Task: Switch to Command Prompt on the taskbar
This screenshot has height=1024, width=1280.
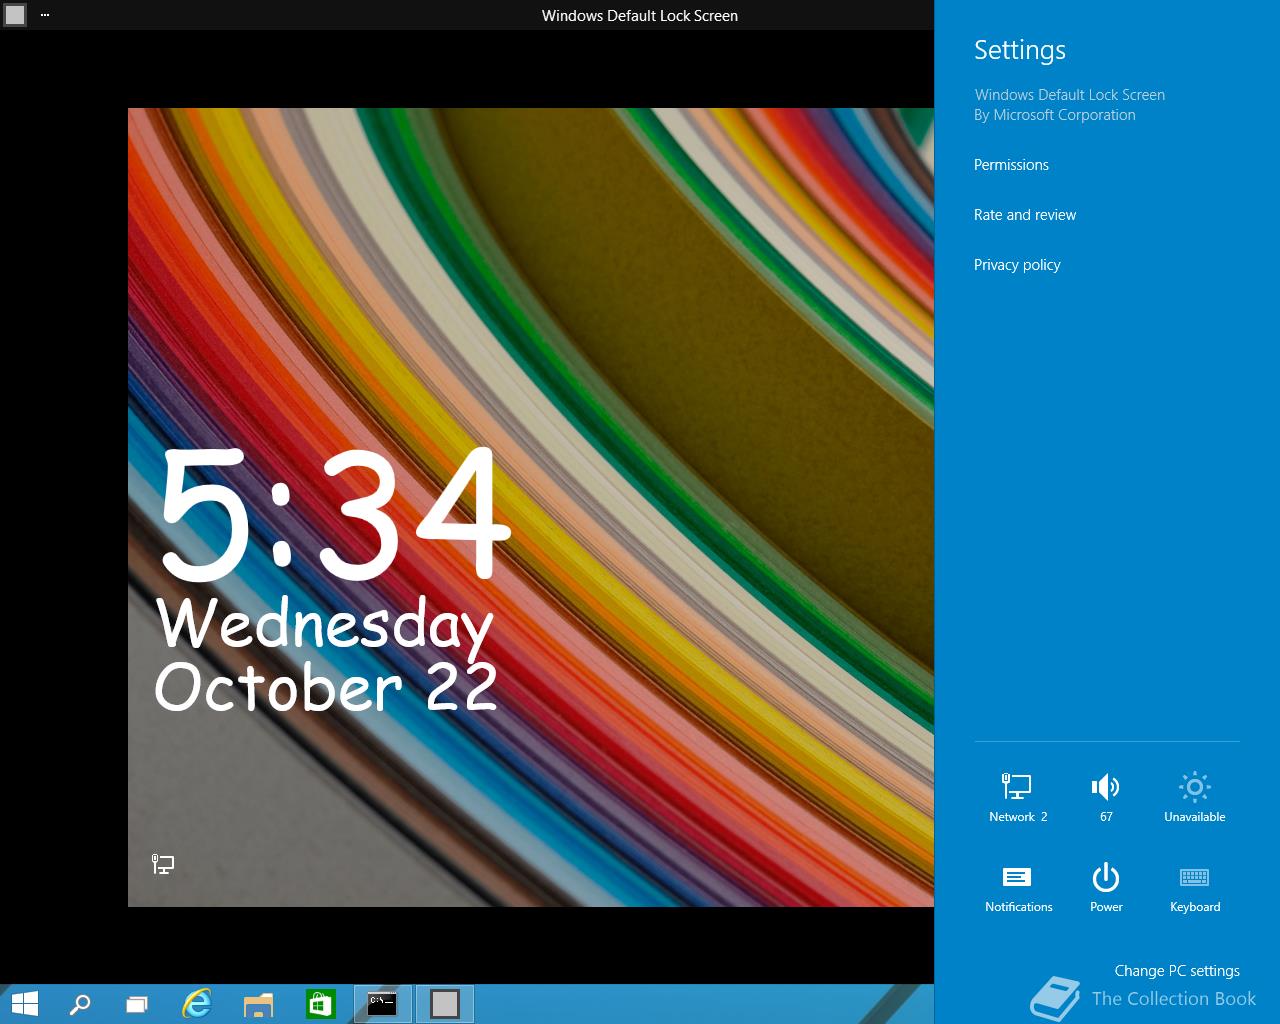Action: (x=382, y=1004)
